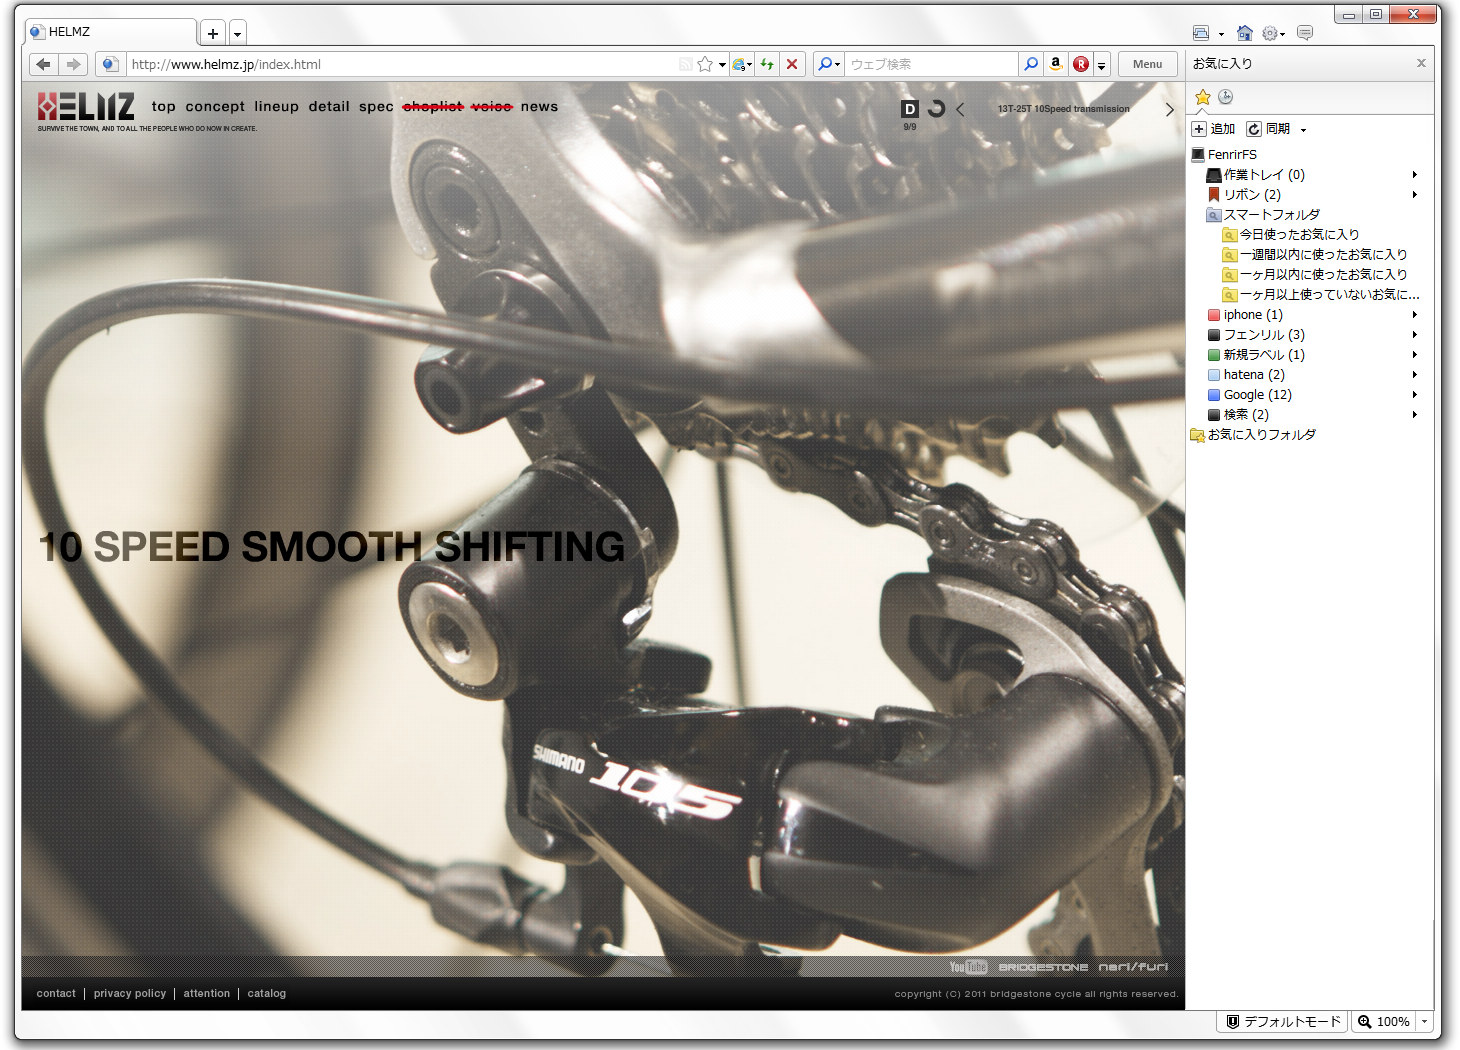Open the nari/furi logo link
The width and height of the screenshot is (1460, 1050).
coord(1133,967)
